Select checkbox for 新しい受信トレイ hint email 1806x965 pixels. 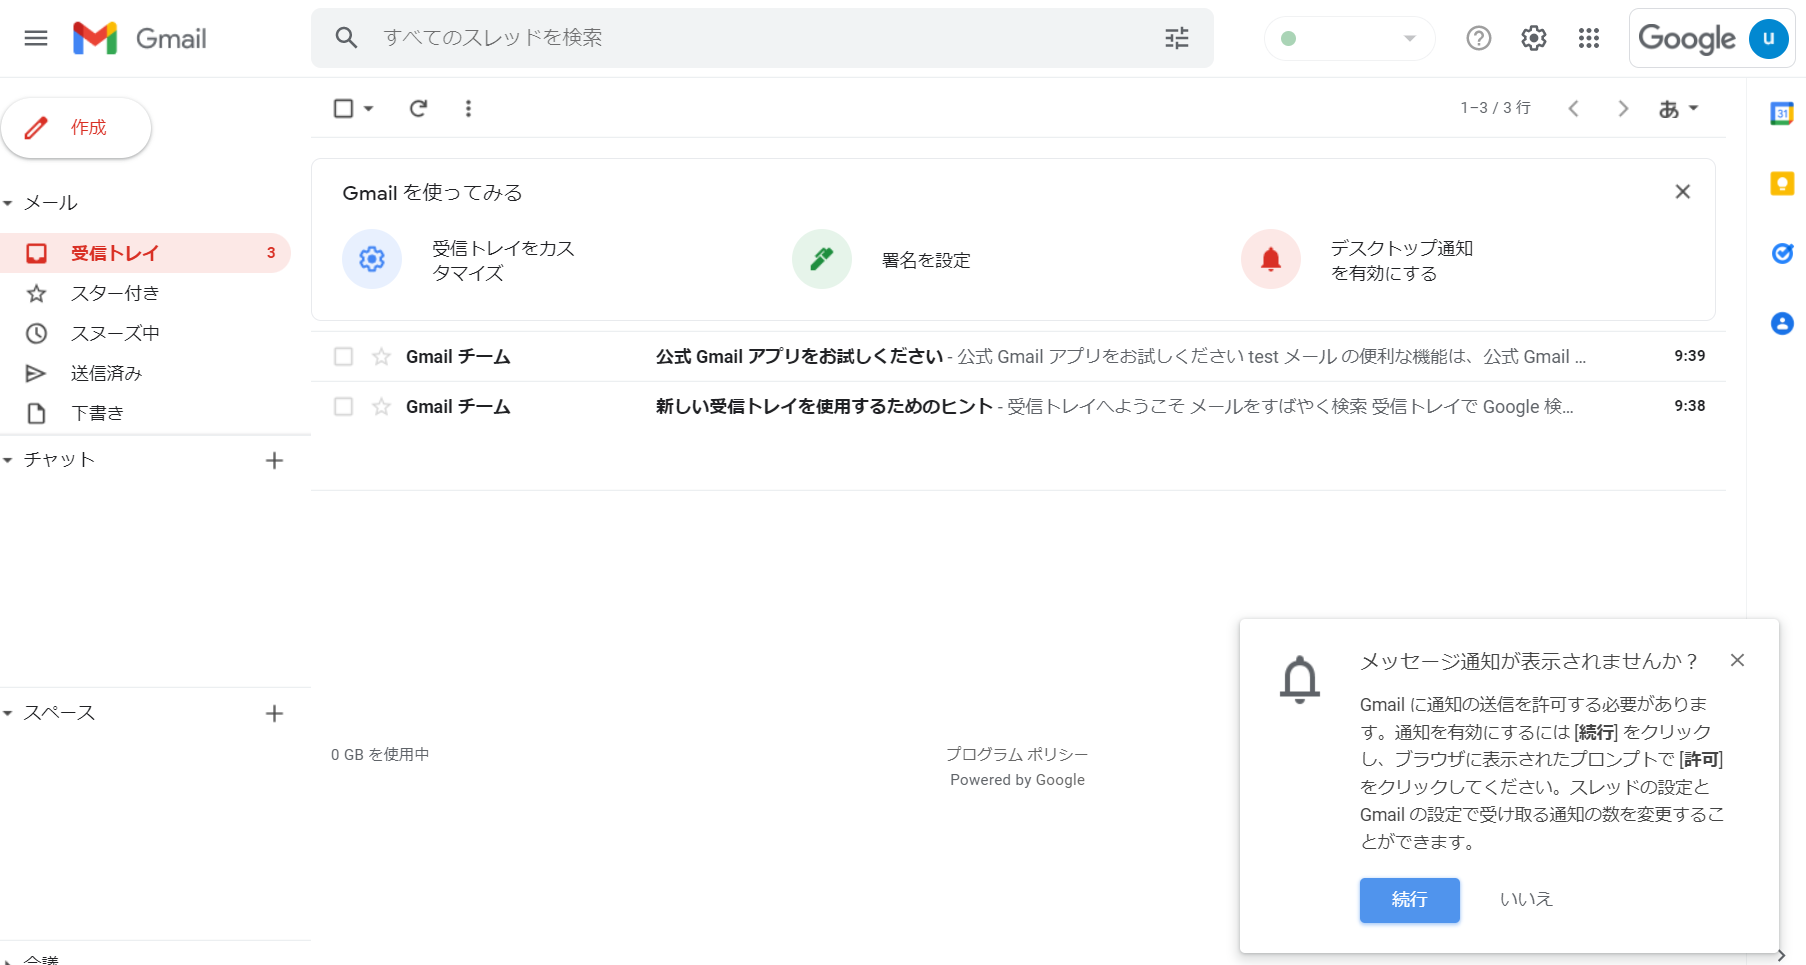click(343, 406)
